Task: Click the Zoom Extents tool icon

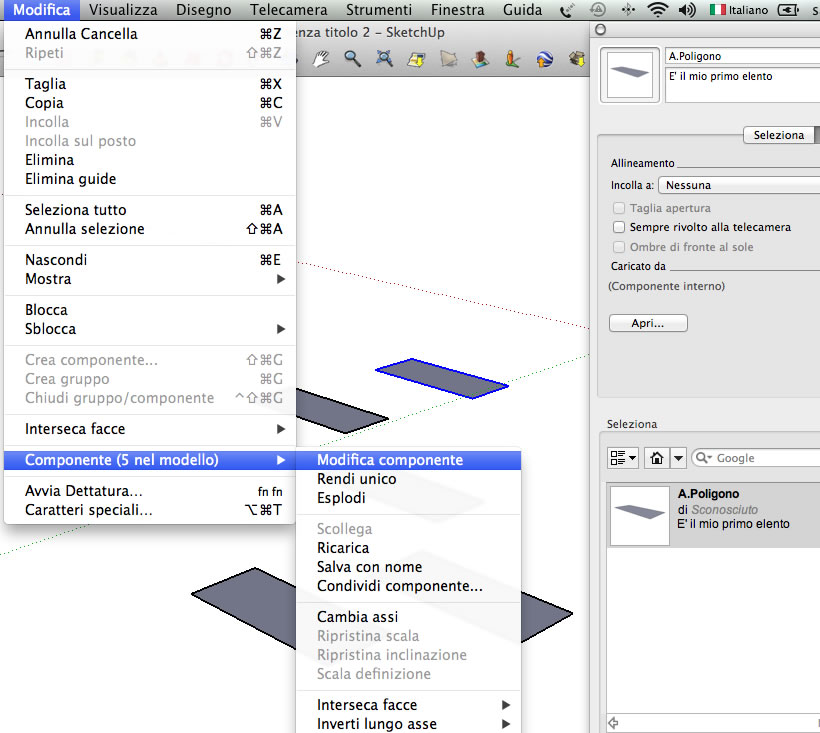Action: 384,59
